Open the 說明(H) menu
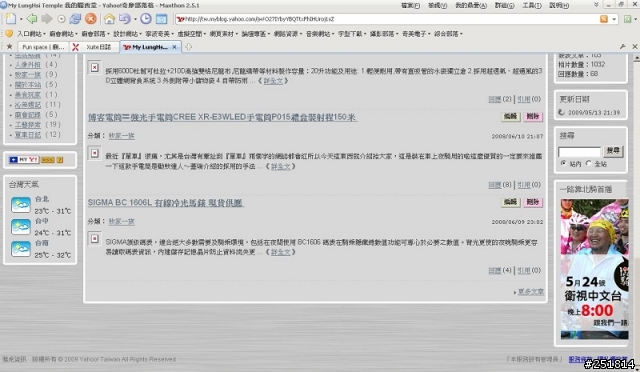This screenshot has height=372, width=640. click(559, 5)
